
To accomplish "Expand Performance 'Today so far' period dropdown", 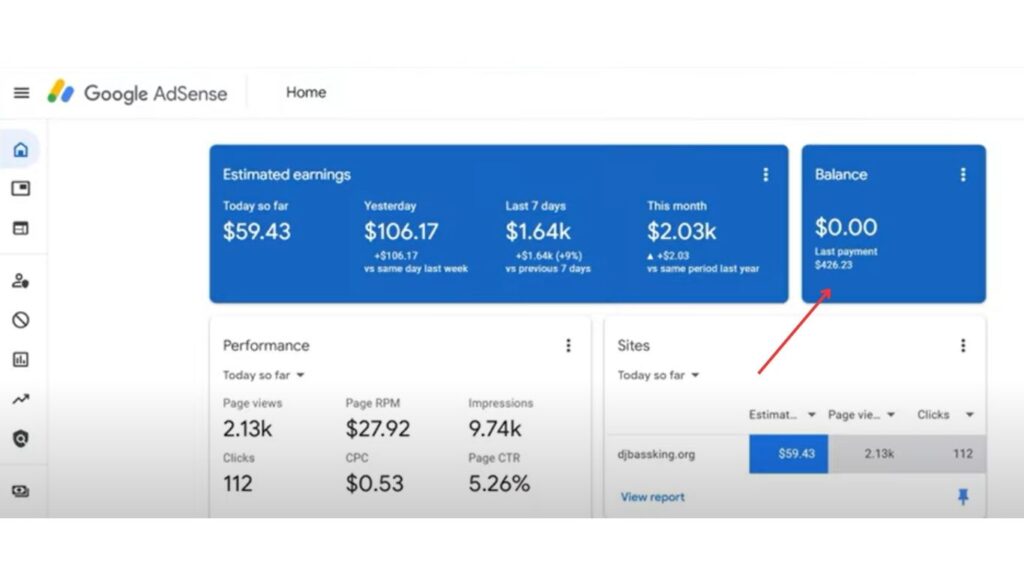I will point(264,375).
